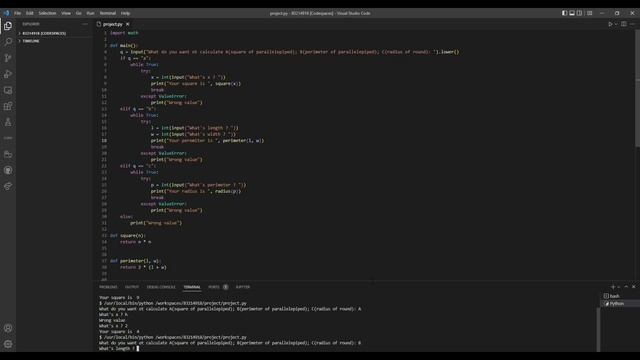The height and width of the screenshot is (360, 640).
Task: Click the terminal prompt "What's length ?"
Action: pos(117,349)
